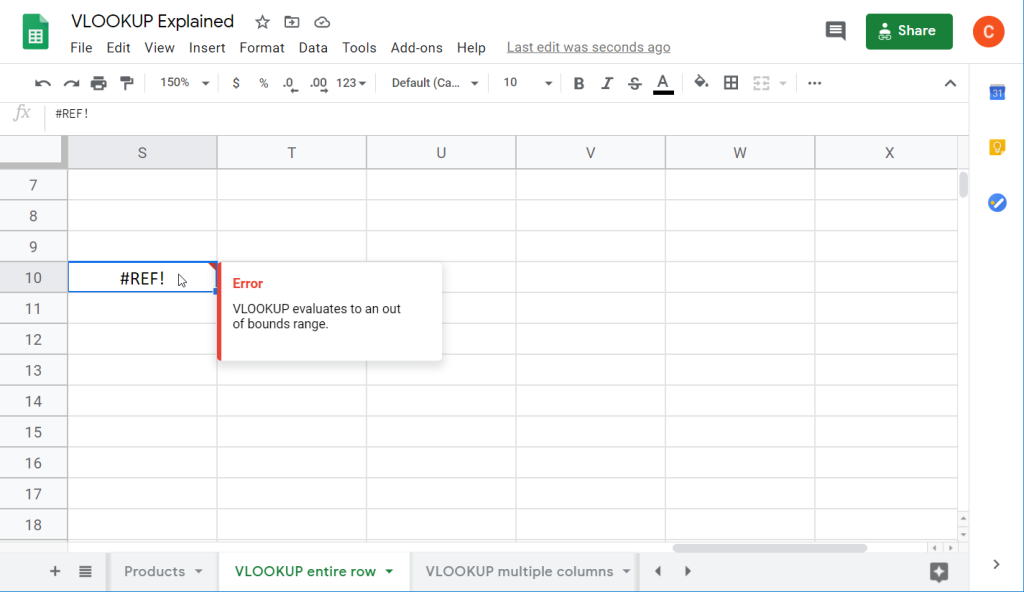Click the Decrease decimal places icon

pos(289,83)
